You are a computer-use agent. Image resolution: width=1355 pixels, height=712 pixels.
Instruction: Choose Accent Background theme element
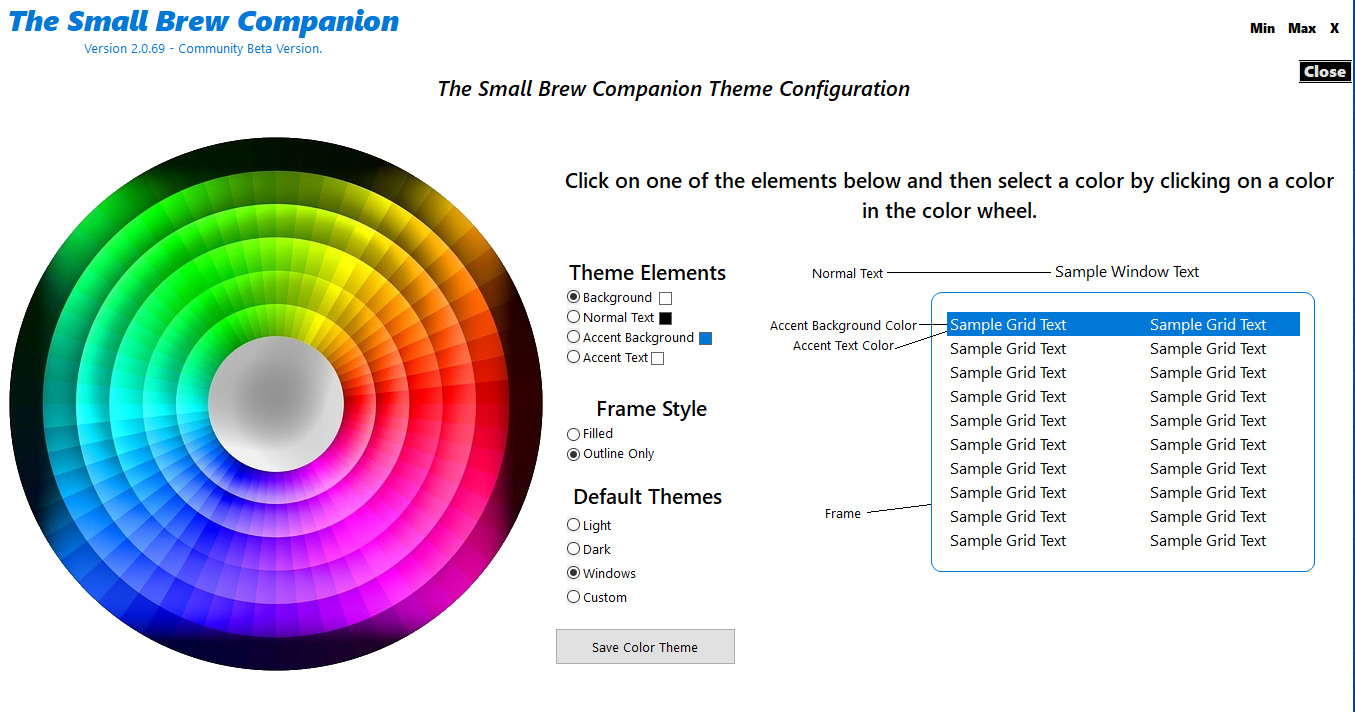573,337
